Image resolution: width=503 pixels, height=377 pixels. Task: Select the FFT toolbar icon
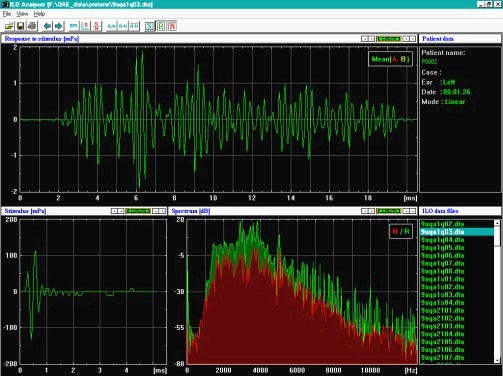pyautogui.click(x=73, y=26)
